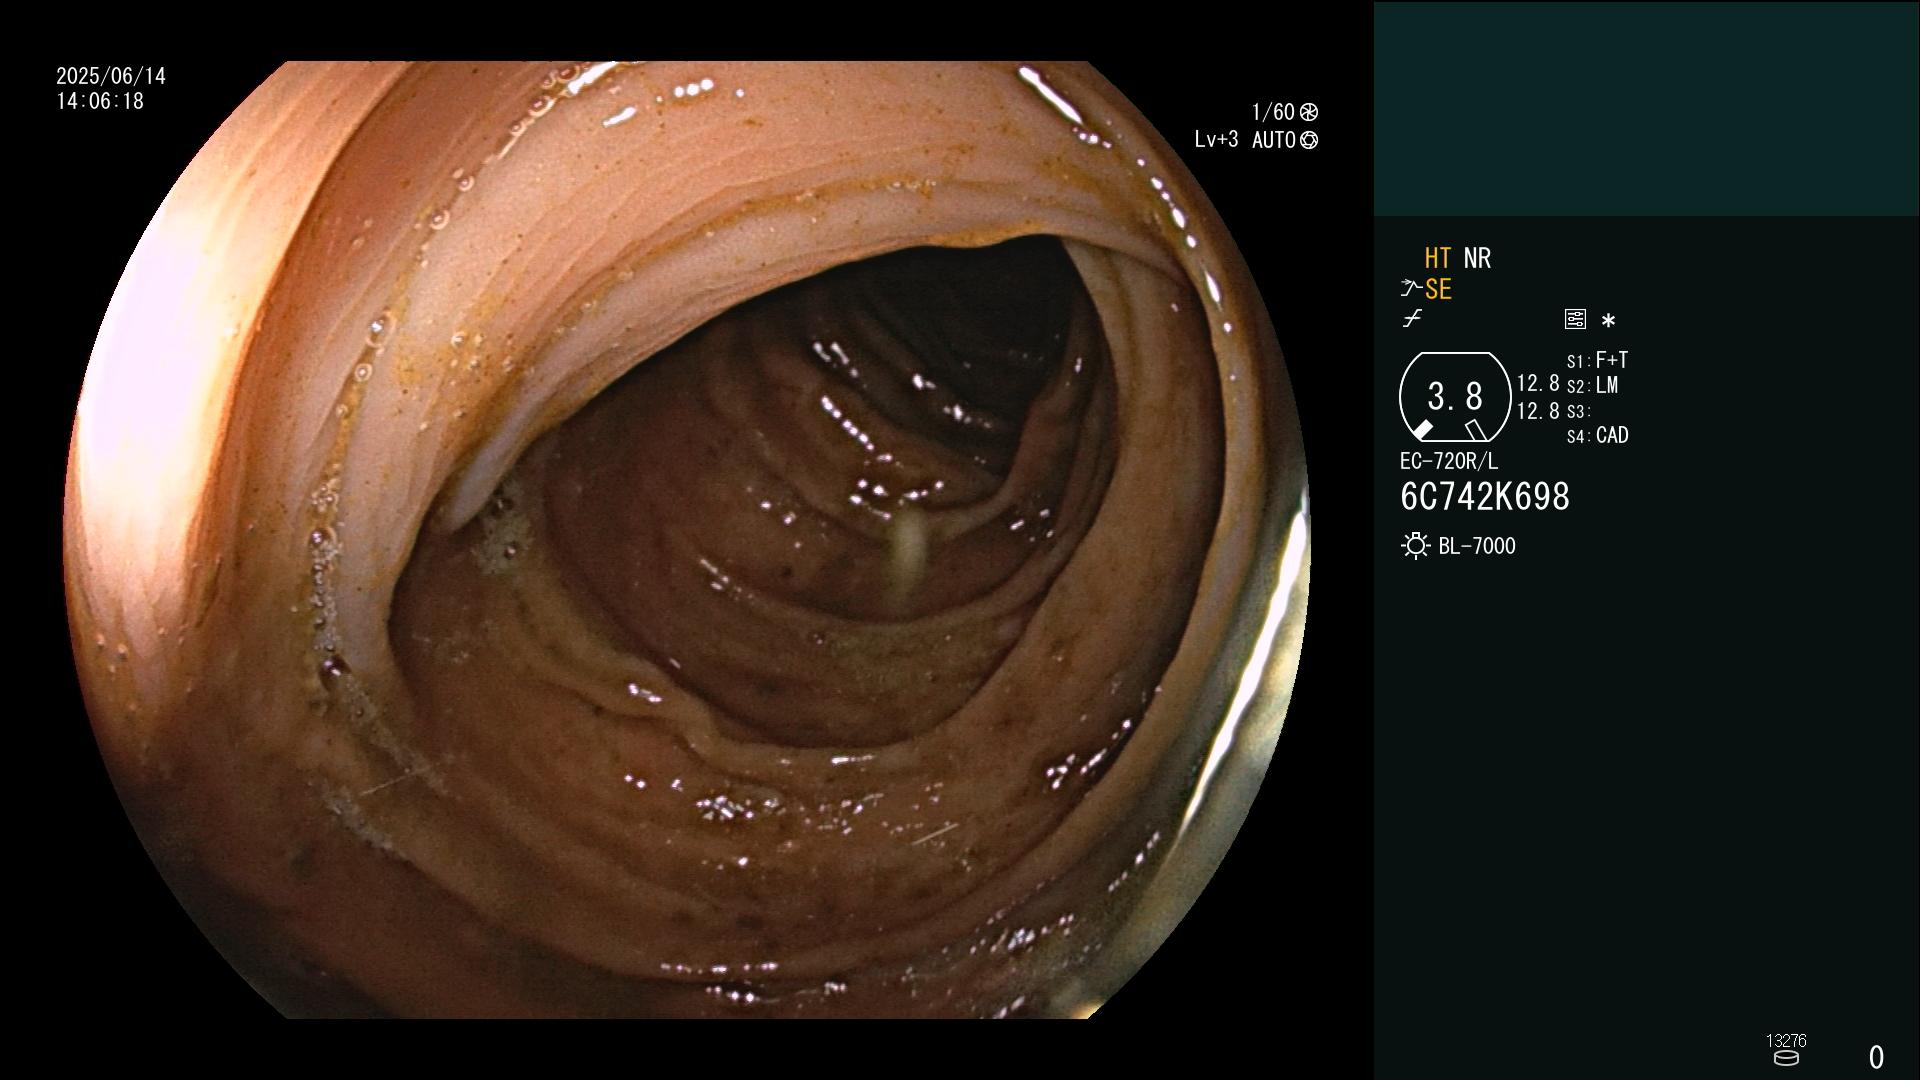Click the serial number 6C742K698
The width and height of the screenshot is (1920, 1080).
pyautogui.click(x=1485, y=497)
